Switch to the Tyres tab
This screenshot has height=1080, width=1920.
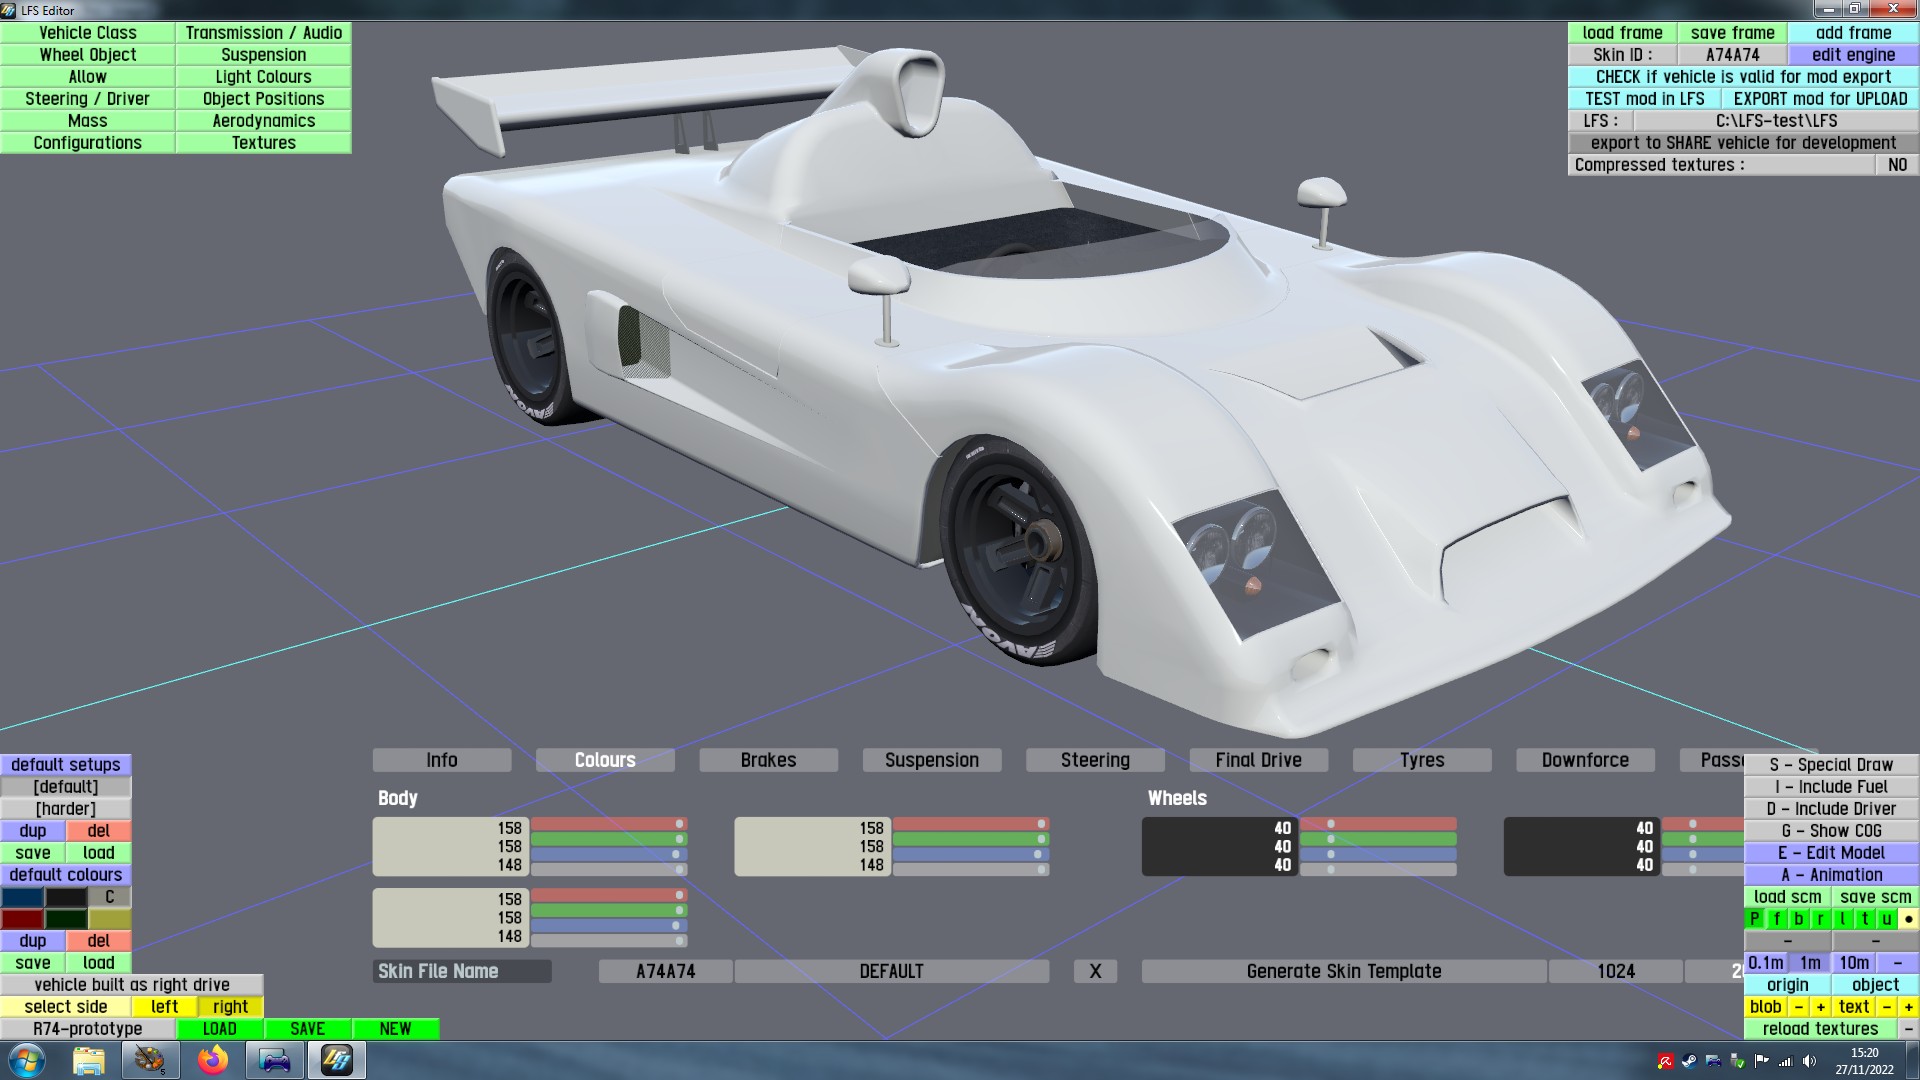point(1421,760)
